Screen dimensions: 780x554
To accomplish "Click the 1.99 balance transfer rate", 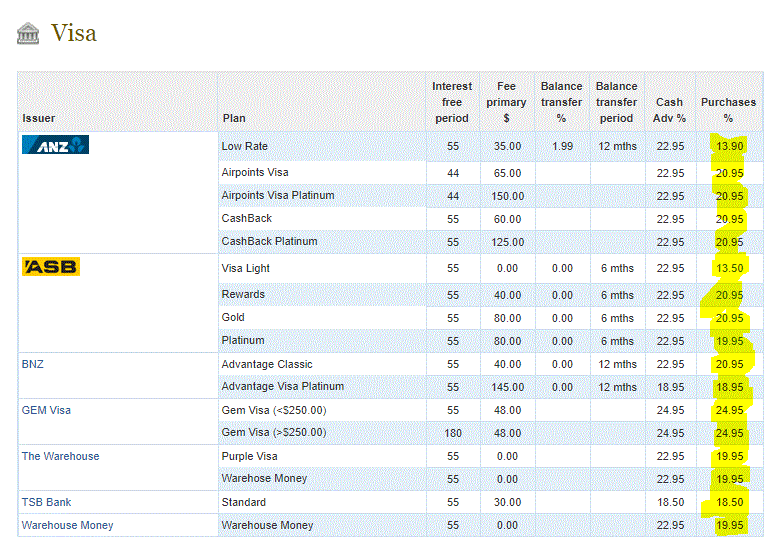I will coord(563,146).
